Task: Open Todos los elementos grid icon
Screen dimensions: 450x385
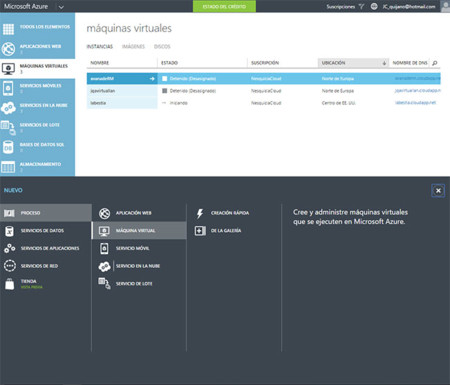Action: click(8, 29)
